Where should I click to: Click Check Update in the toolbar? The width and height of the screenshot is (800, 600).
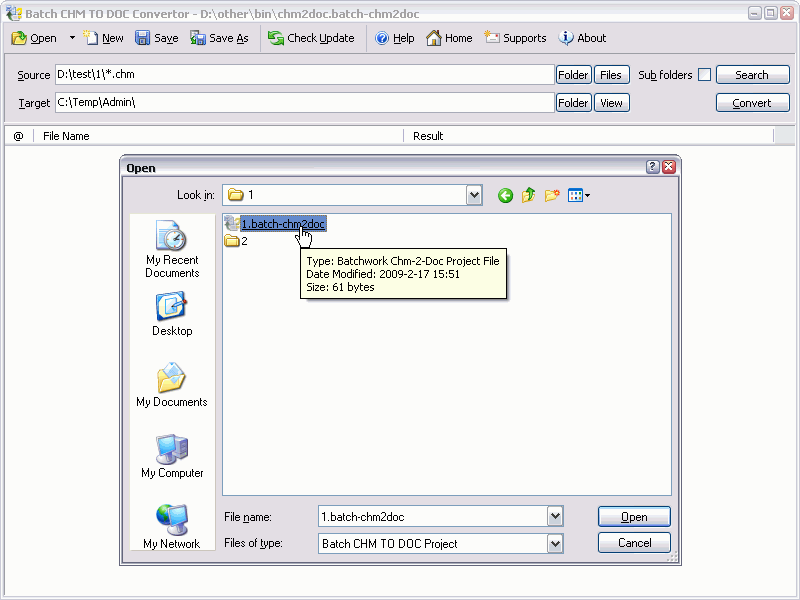[311, 38]
